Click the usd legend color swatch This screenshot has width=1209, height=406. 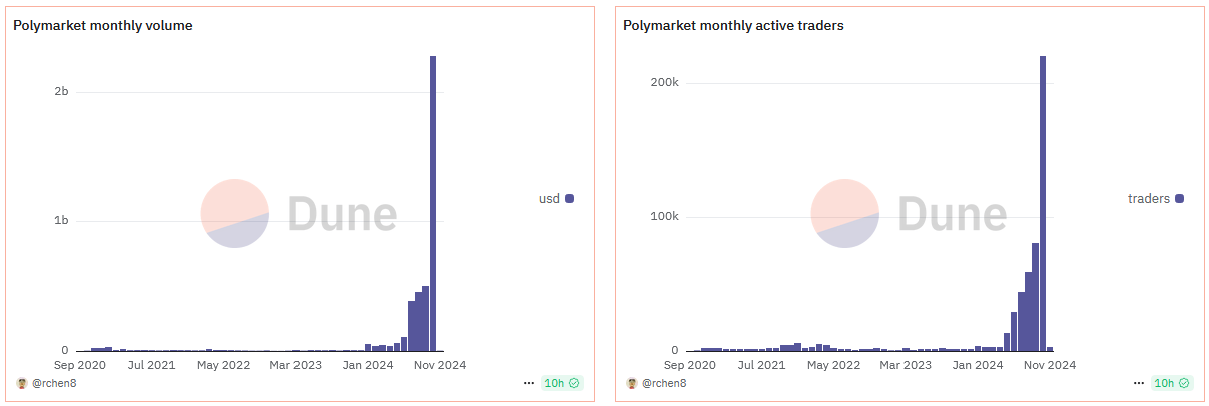[570, 199]
